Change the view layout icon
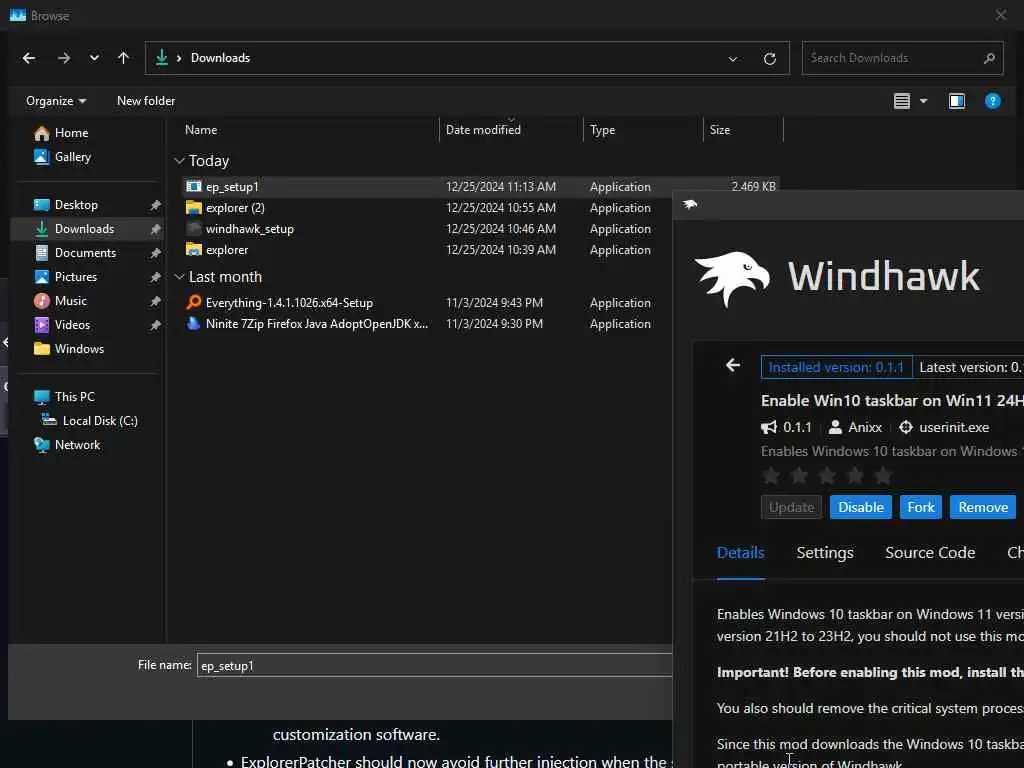 point(902,101)
